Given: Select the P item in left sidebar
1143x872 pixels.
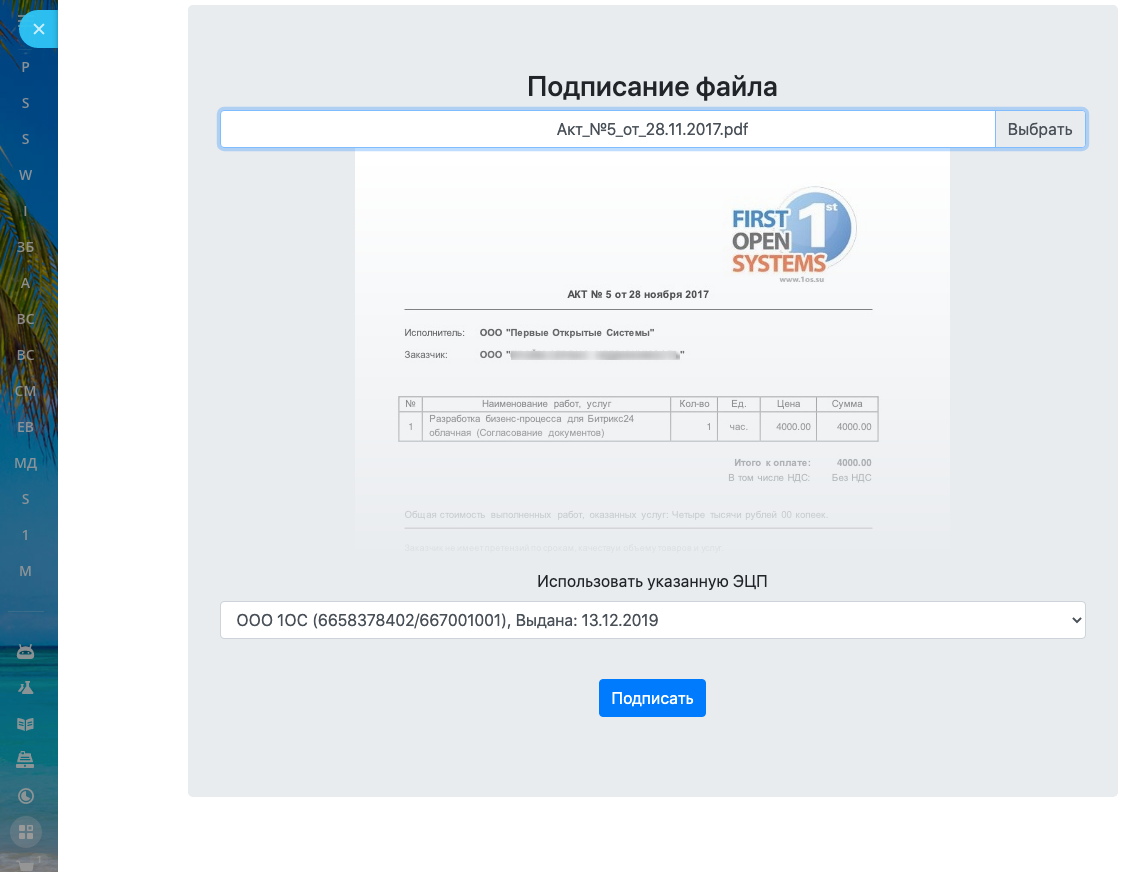Looking at the screenshot, I should 26,67.
